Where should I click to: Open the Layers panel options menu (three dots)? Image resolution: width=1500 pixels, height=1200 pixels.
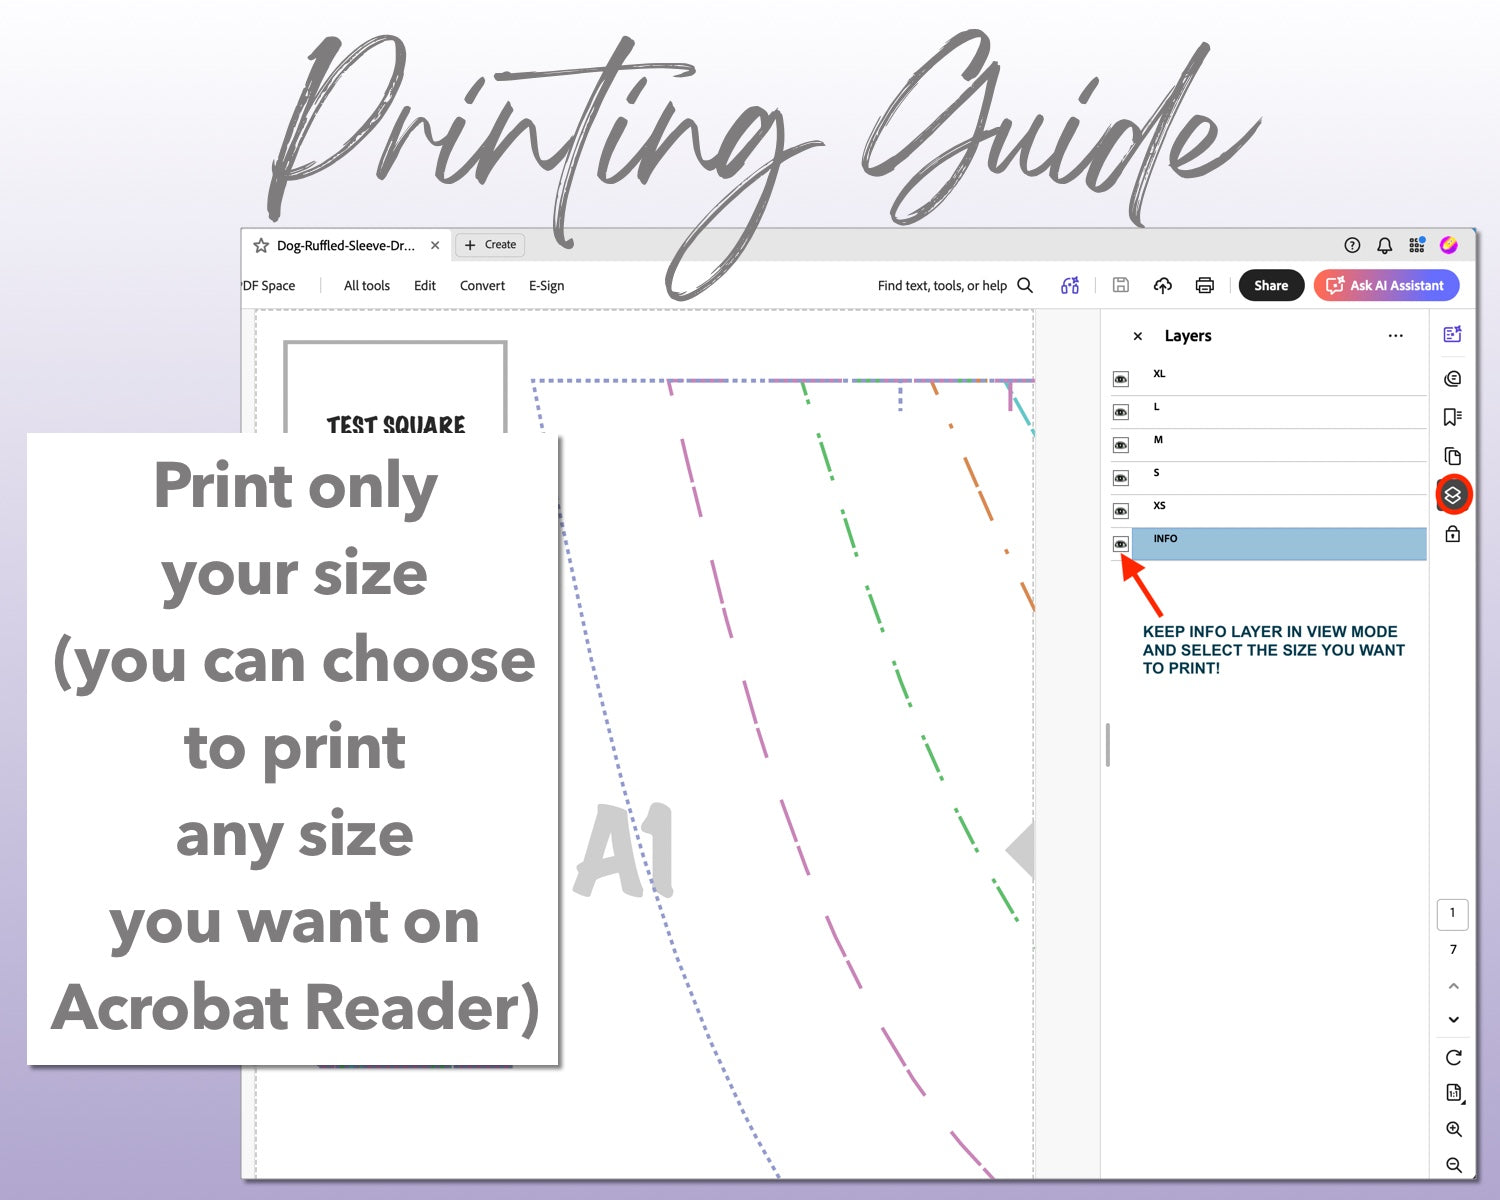click(x=1396, y=336)
